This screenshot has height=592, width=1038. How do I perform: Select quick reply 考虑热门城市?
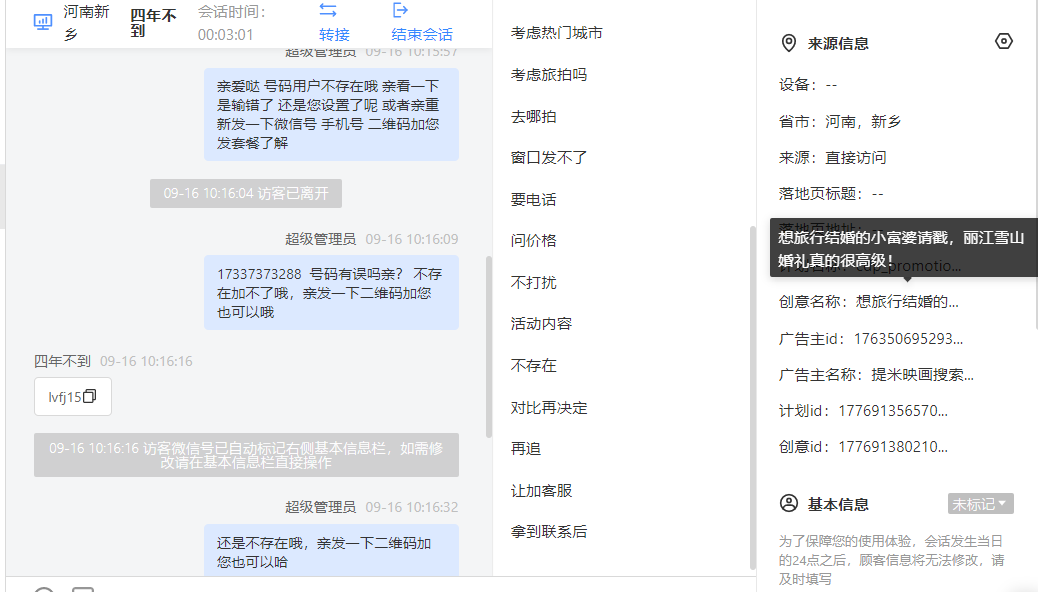pos(556,33)
